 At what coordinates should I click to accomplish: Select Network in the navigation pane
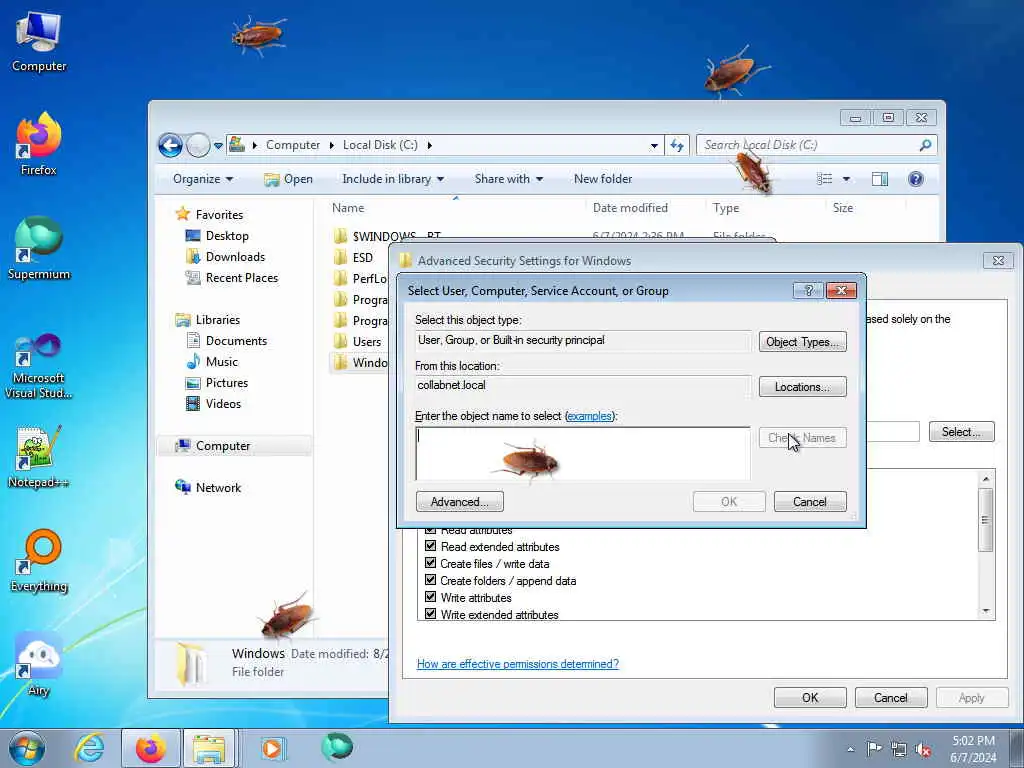point(208,487)
